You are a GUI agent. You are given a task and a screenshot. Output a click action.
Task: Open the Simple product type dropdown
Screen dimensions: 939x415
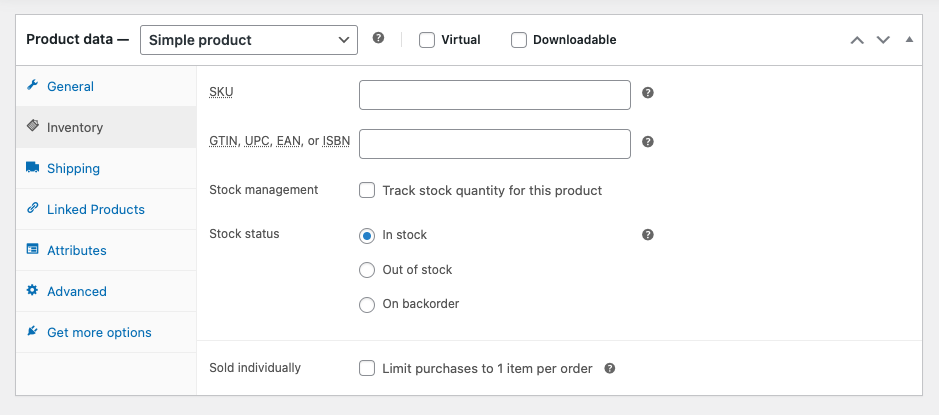click(248, 40)
